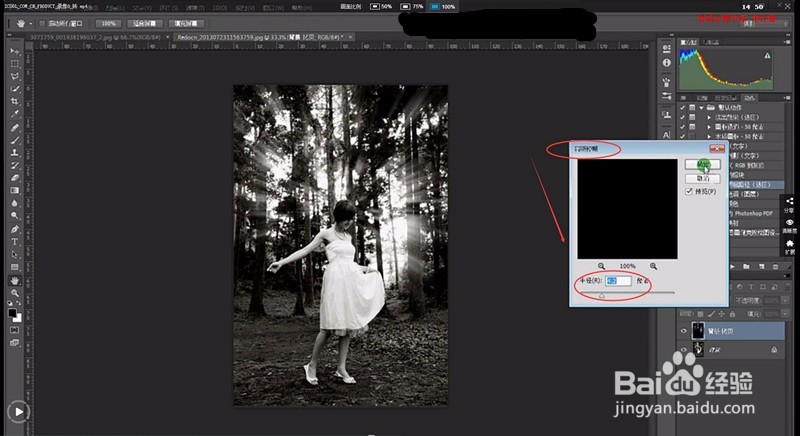Change screen mode via toolbox icon

click(x=15, y=343)
